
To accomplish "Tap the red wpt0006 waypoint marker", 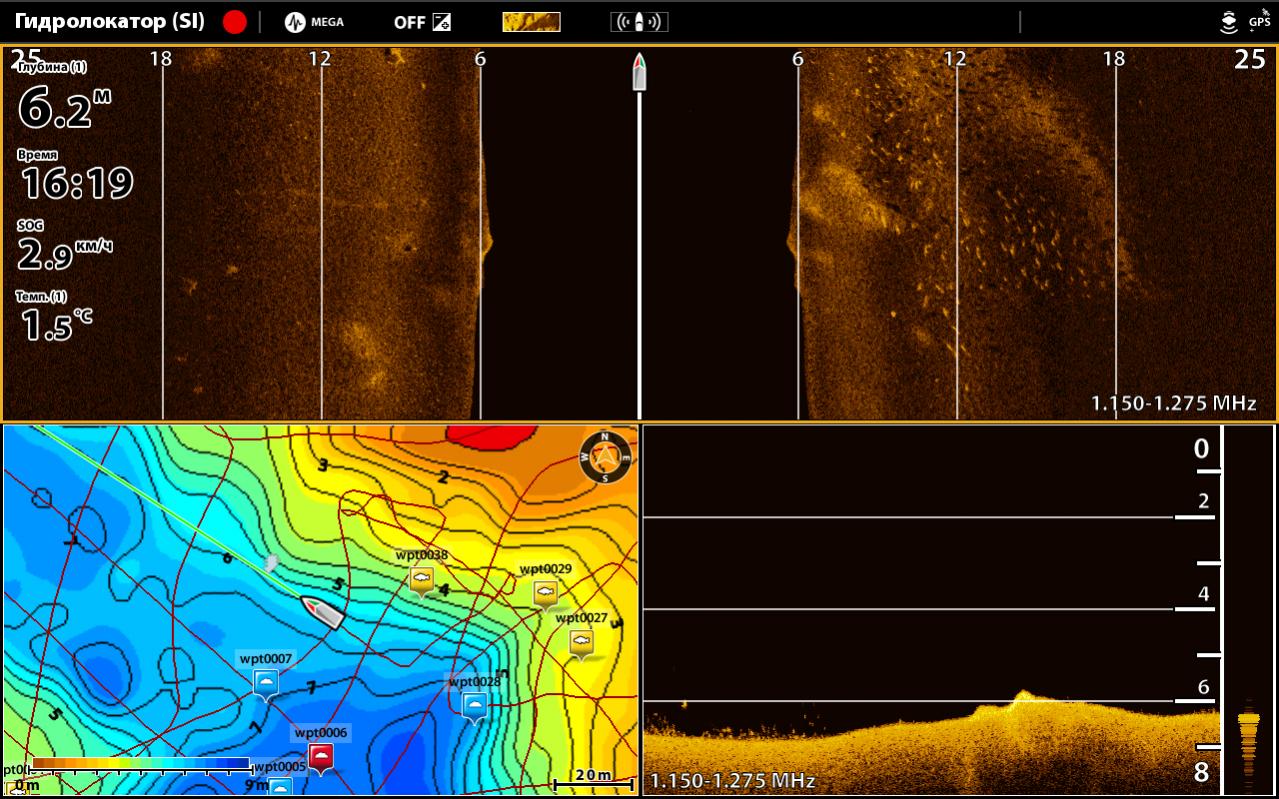I will click(x=320, y=757).
